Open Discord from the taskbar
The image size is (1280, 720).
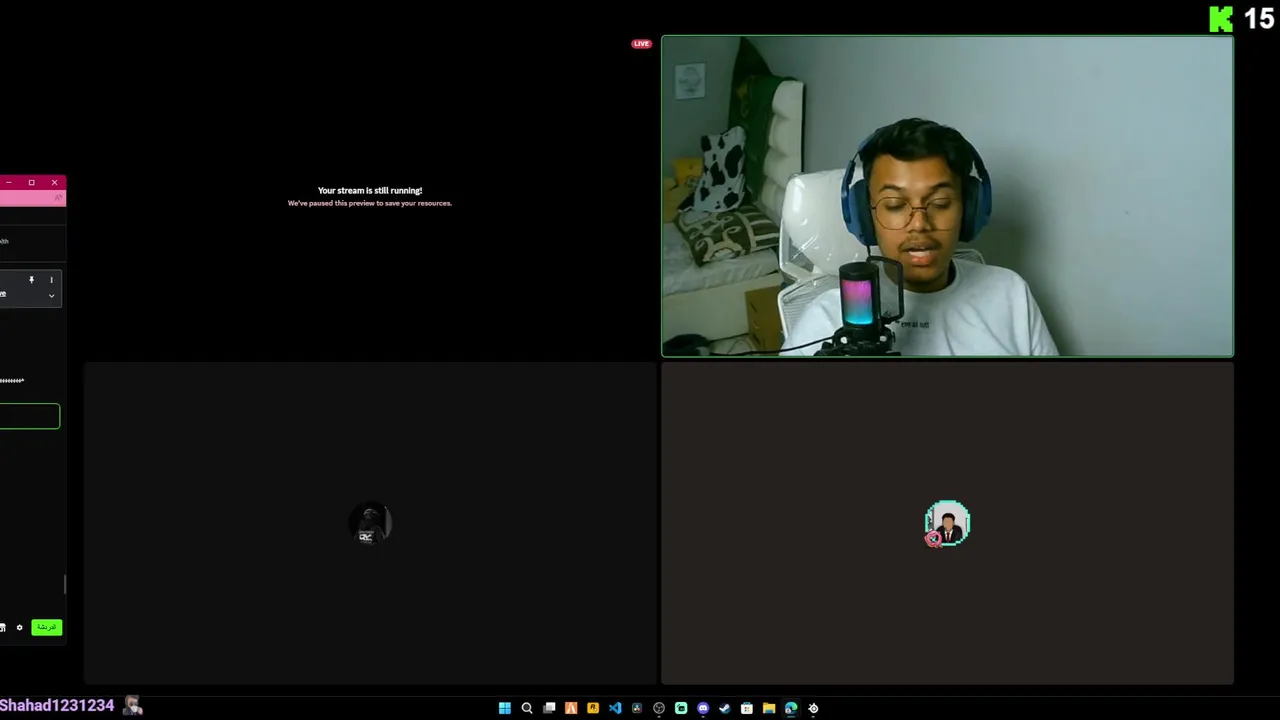(x=703, y=708)
